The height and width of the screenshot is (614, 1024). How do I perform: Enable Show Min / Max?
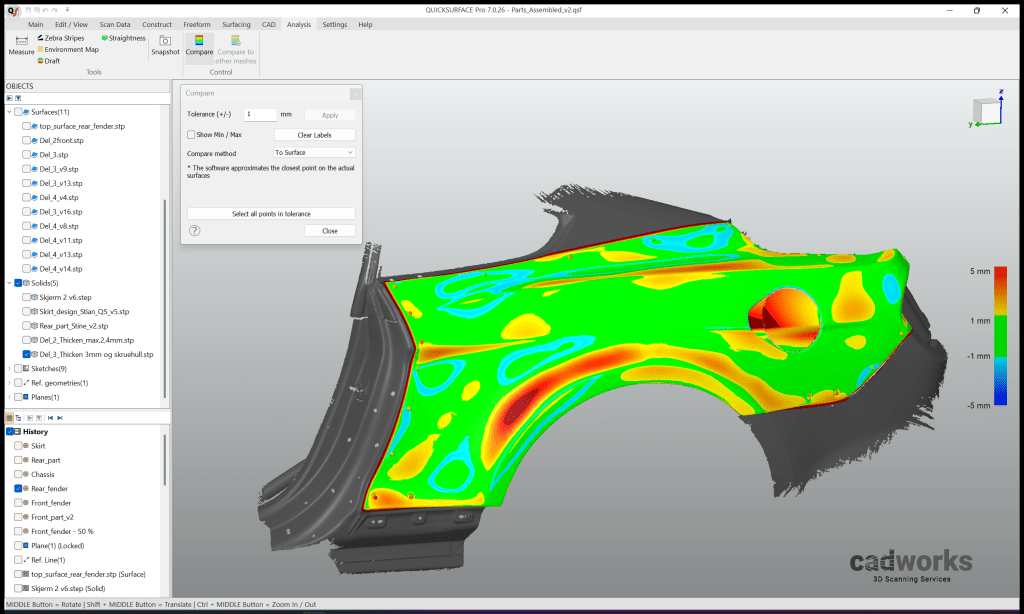[x=191, y=134]
